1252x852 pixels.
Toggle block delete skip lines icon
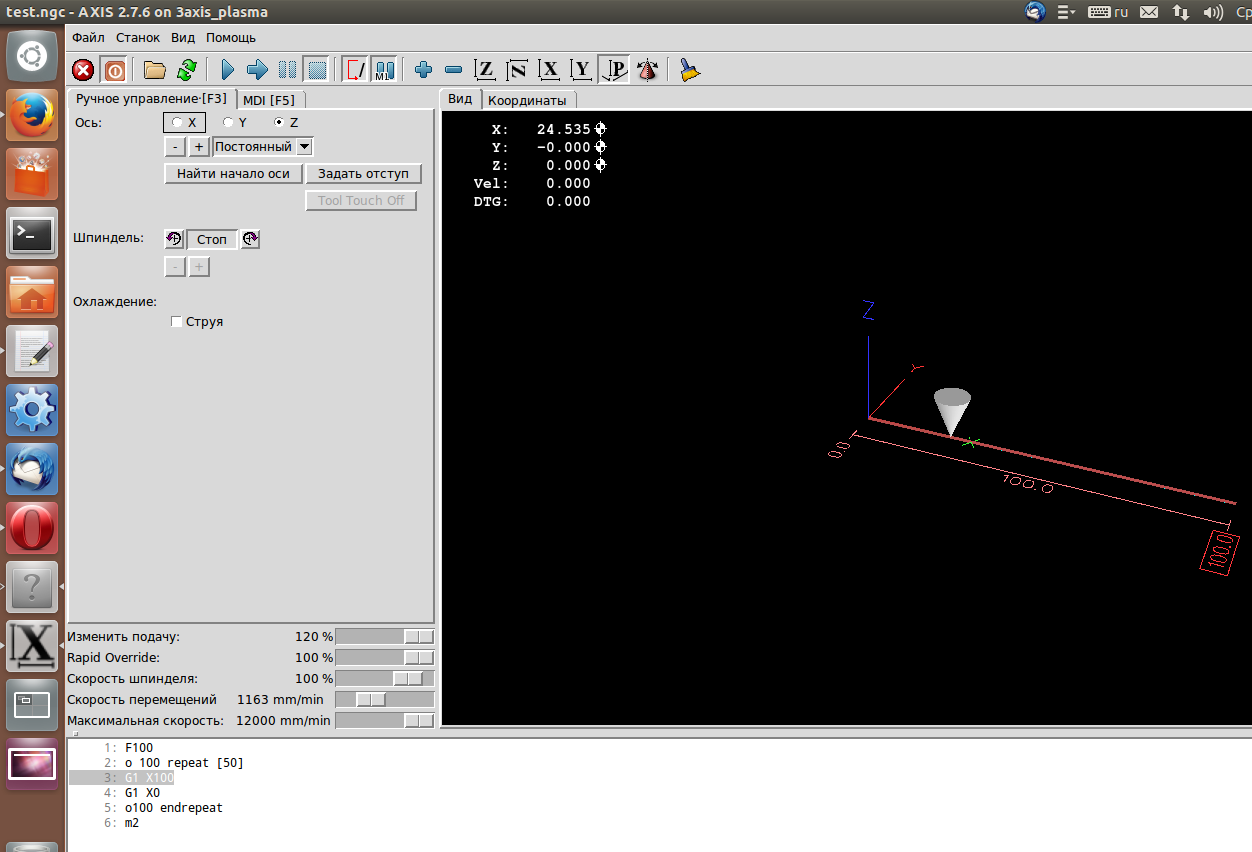[x=355, y=70]
